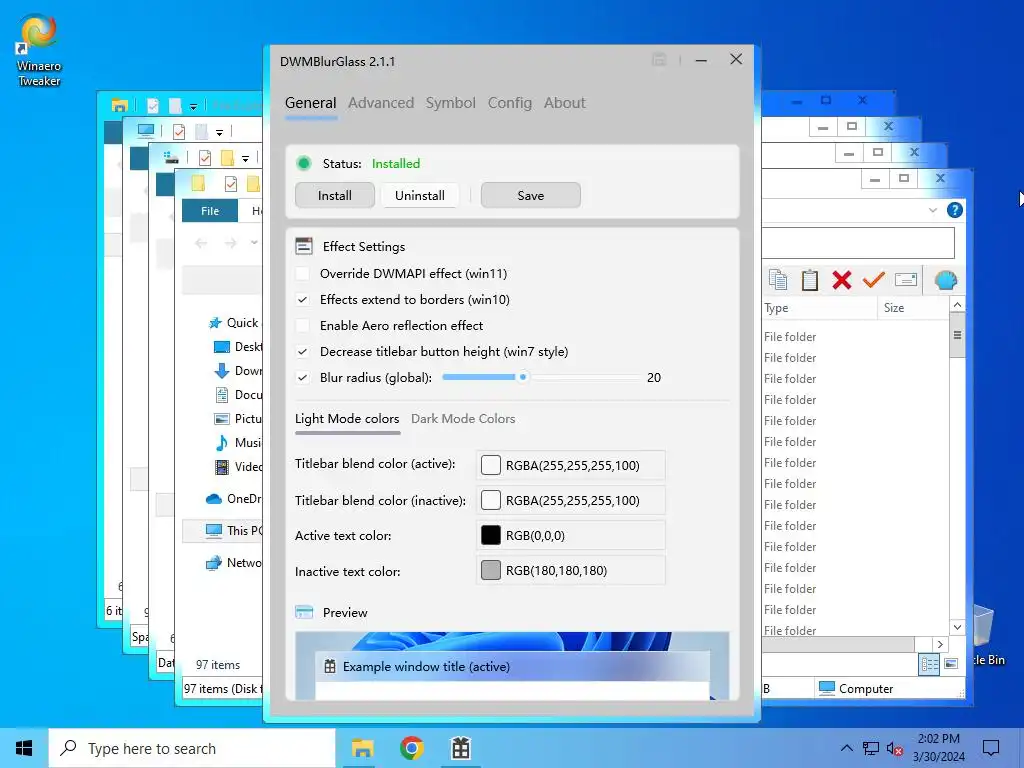Open quick access toolbar dropdown in rearmost Explorer
The height and width of the screenshot is (768, 1024).
click(193, 106)
